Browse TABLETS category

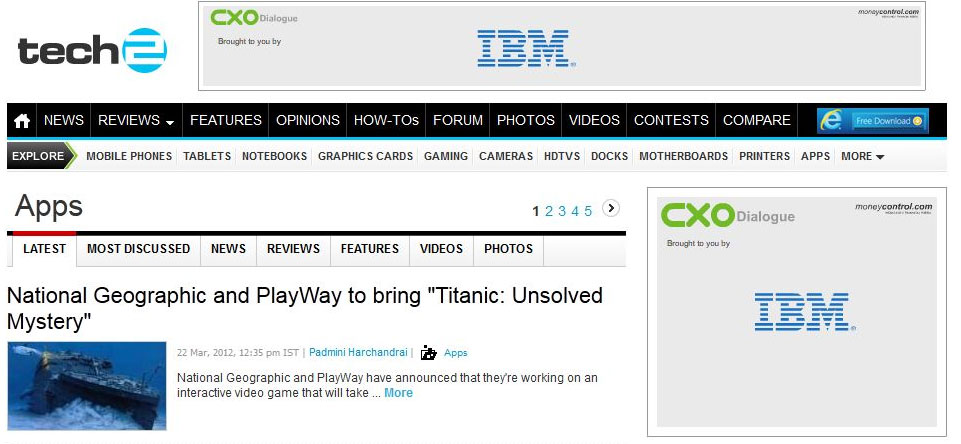click(207, 156)
